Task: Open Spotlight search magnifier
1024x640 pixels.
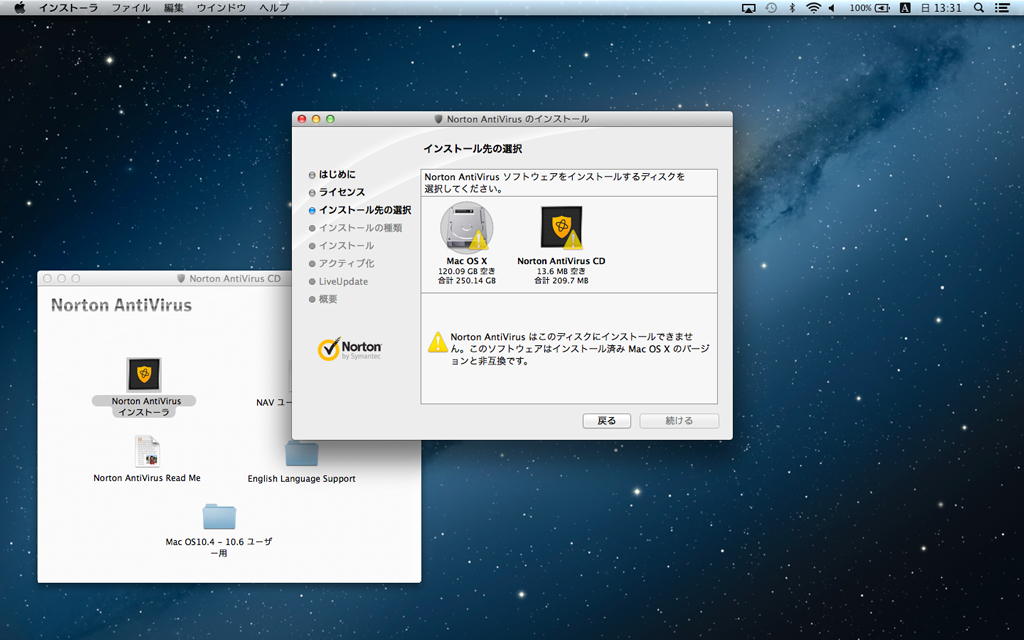Action: [978, 8]
